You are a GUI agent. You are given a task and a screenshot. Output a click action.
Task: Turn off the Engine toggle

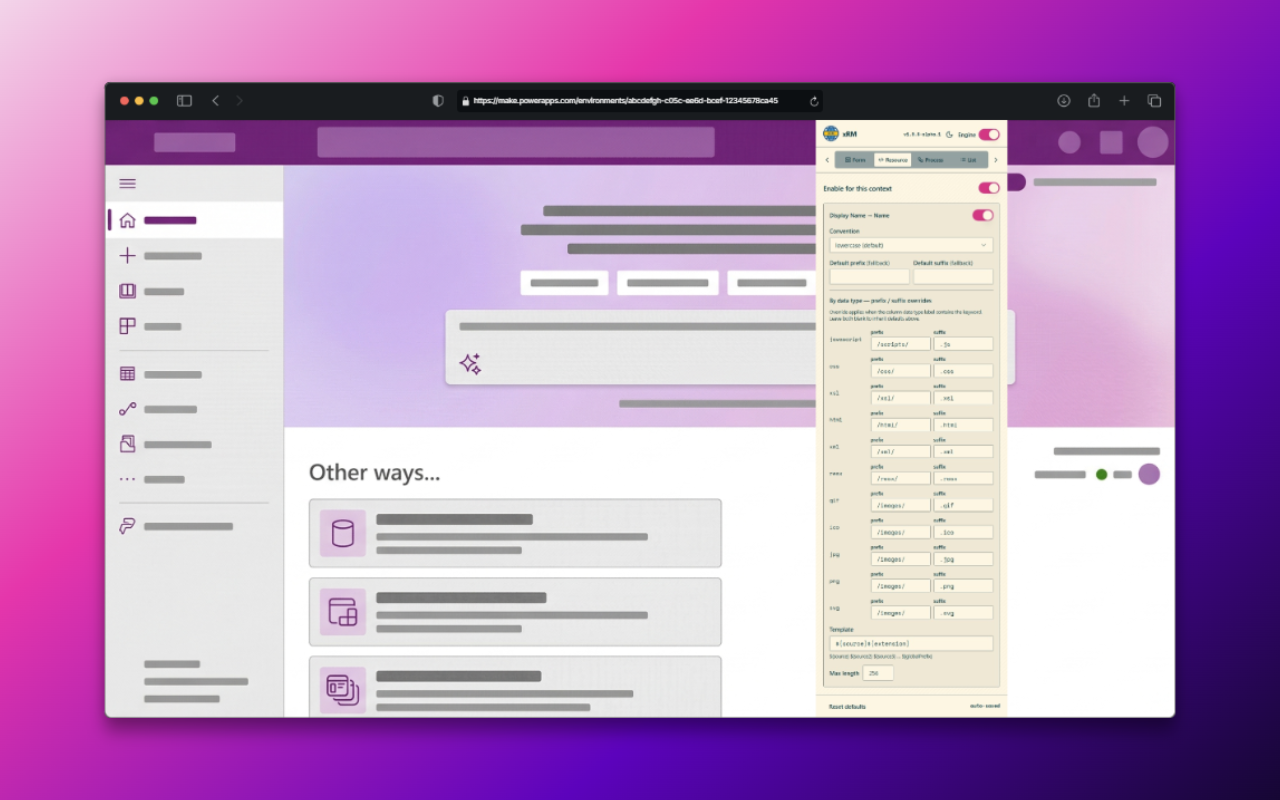[x=988, y=134]
